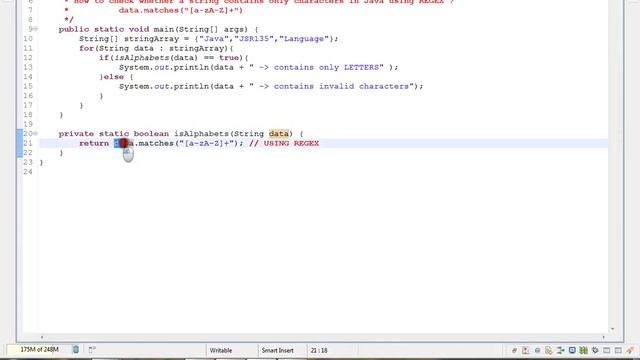
Task: Click "contains only LETTERS" string on line 13
Action: tap(316, 67)
